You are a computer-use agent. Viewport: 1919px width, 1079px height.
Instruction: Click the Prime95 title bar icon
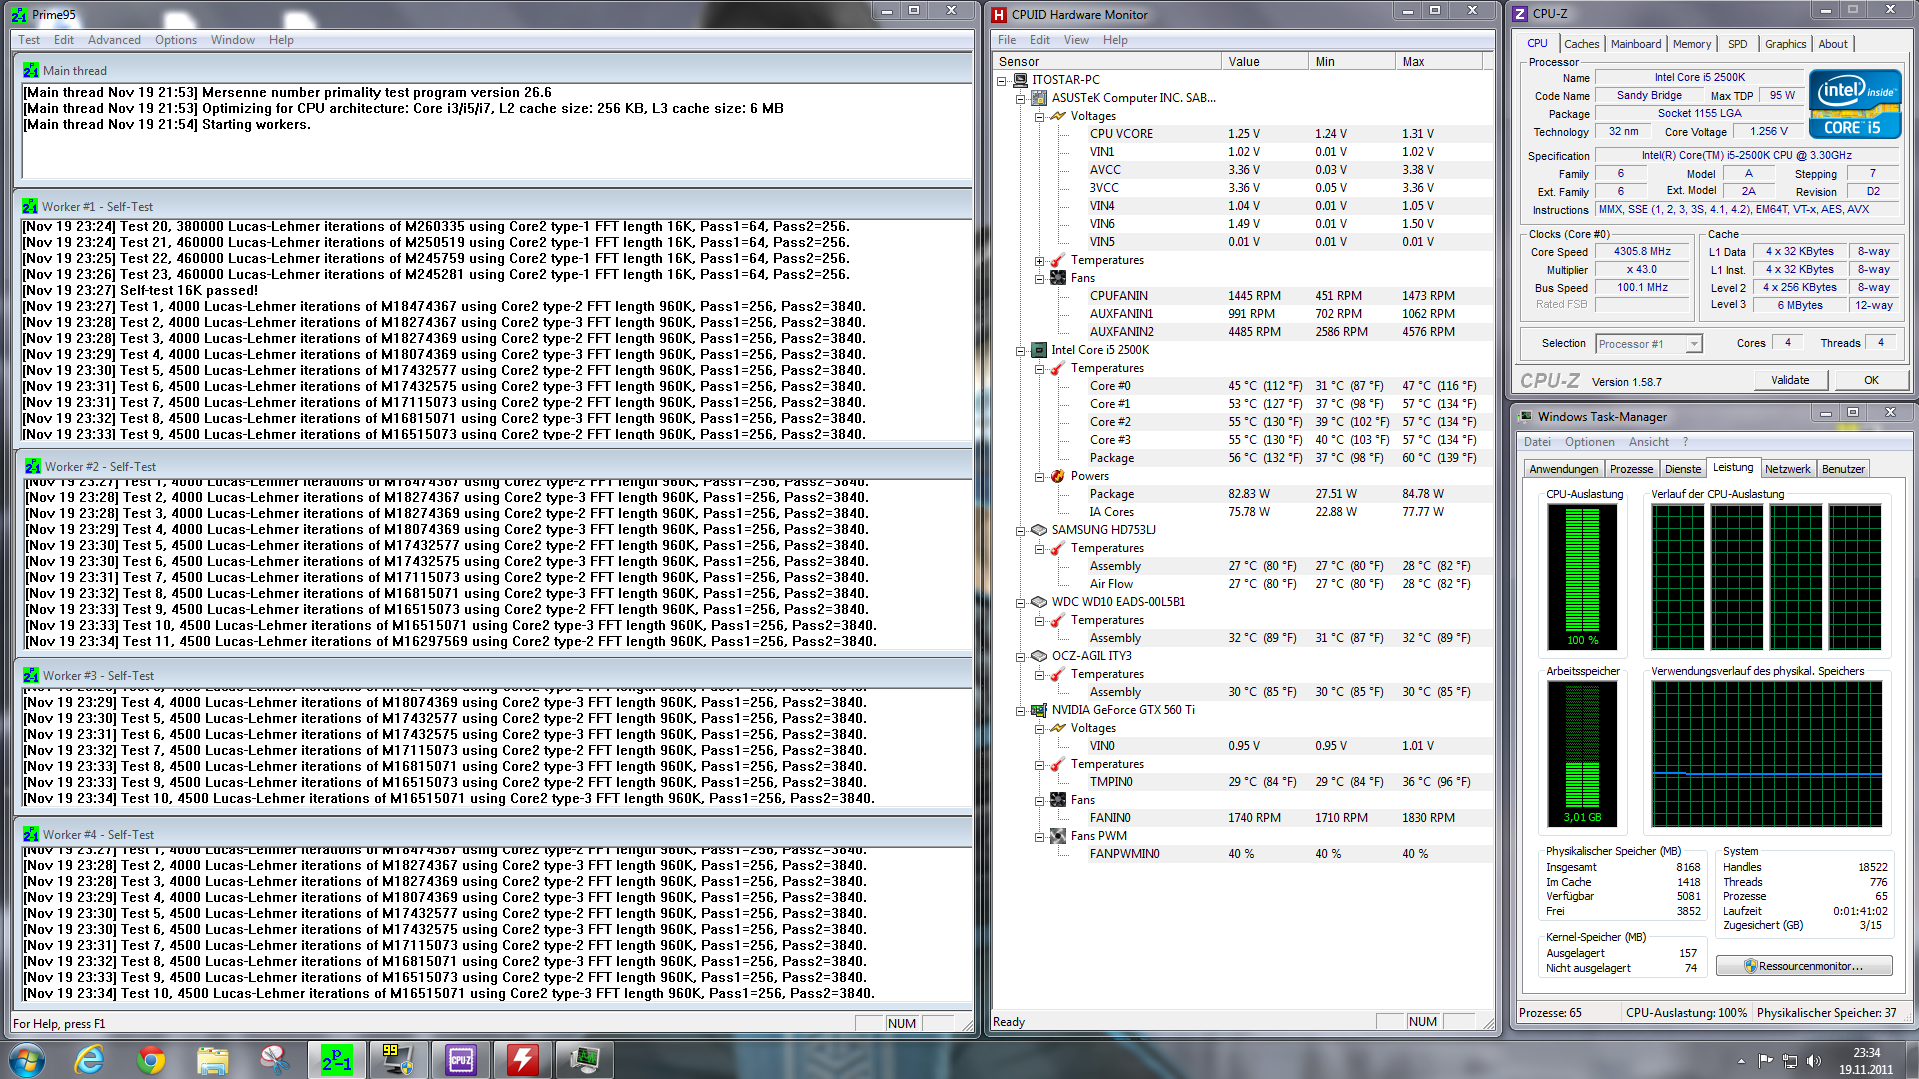click(x=19, y=15)
